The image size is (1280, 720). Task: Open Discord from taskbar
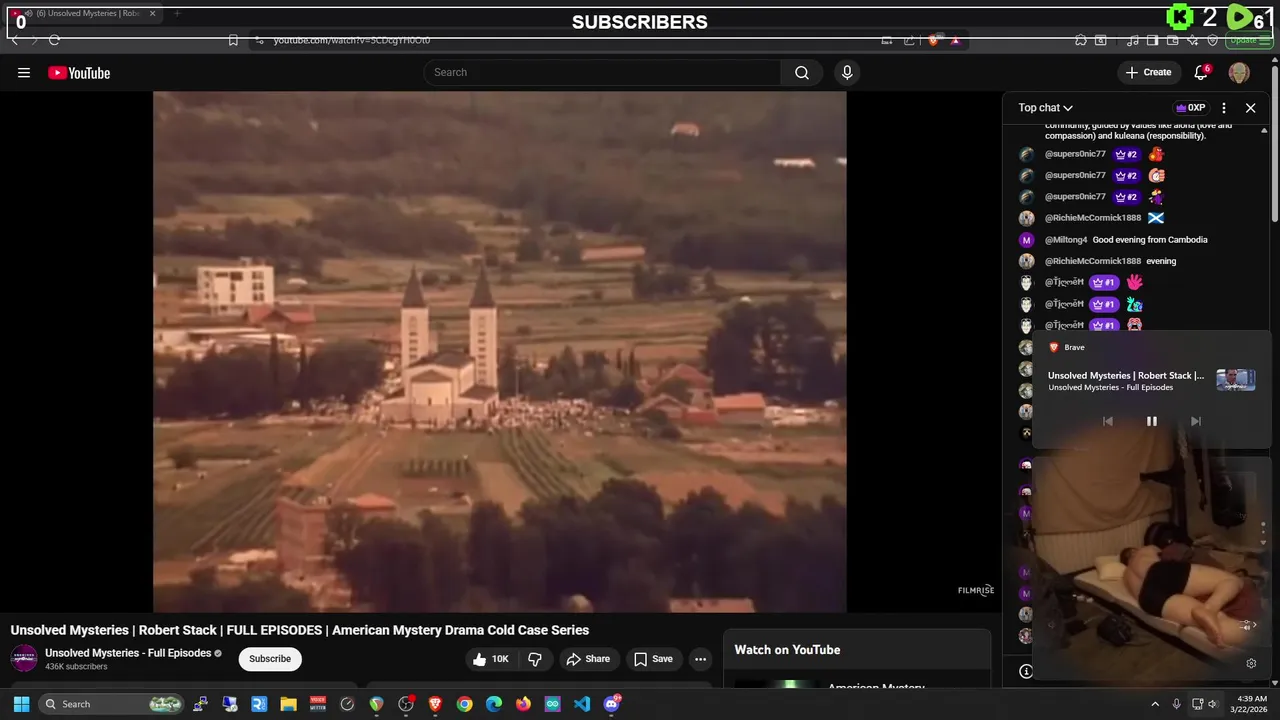pyautogui.click(x=612, y=704)
